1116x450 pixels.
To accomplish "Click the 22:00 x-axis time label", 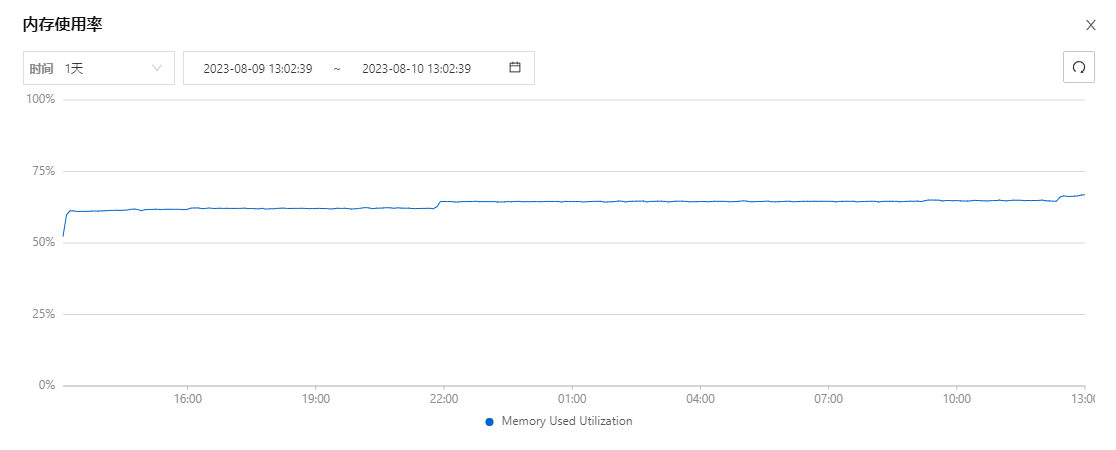I will pos(444,399).
